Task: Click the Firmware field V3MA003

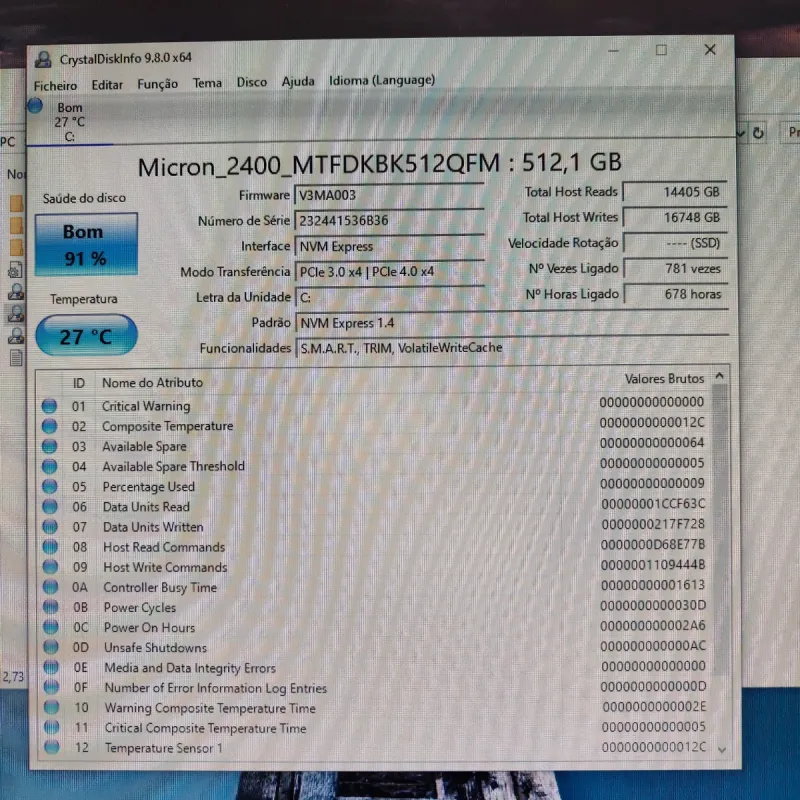Action: pos(389,195)
